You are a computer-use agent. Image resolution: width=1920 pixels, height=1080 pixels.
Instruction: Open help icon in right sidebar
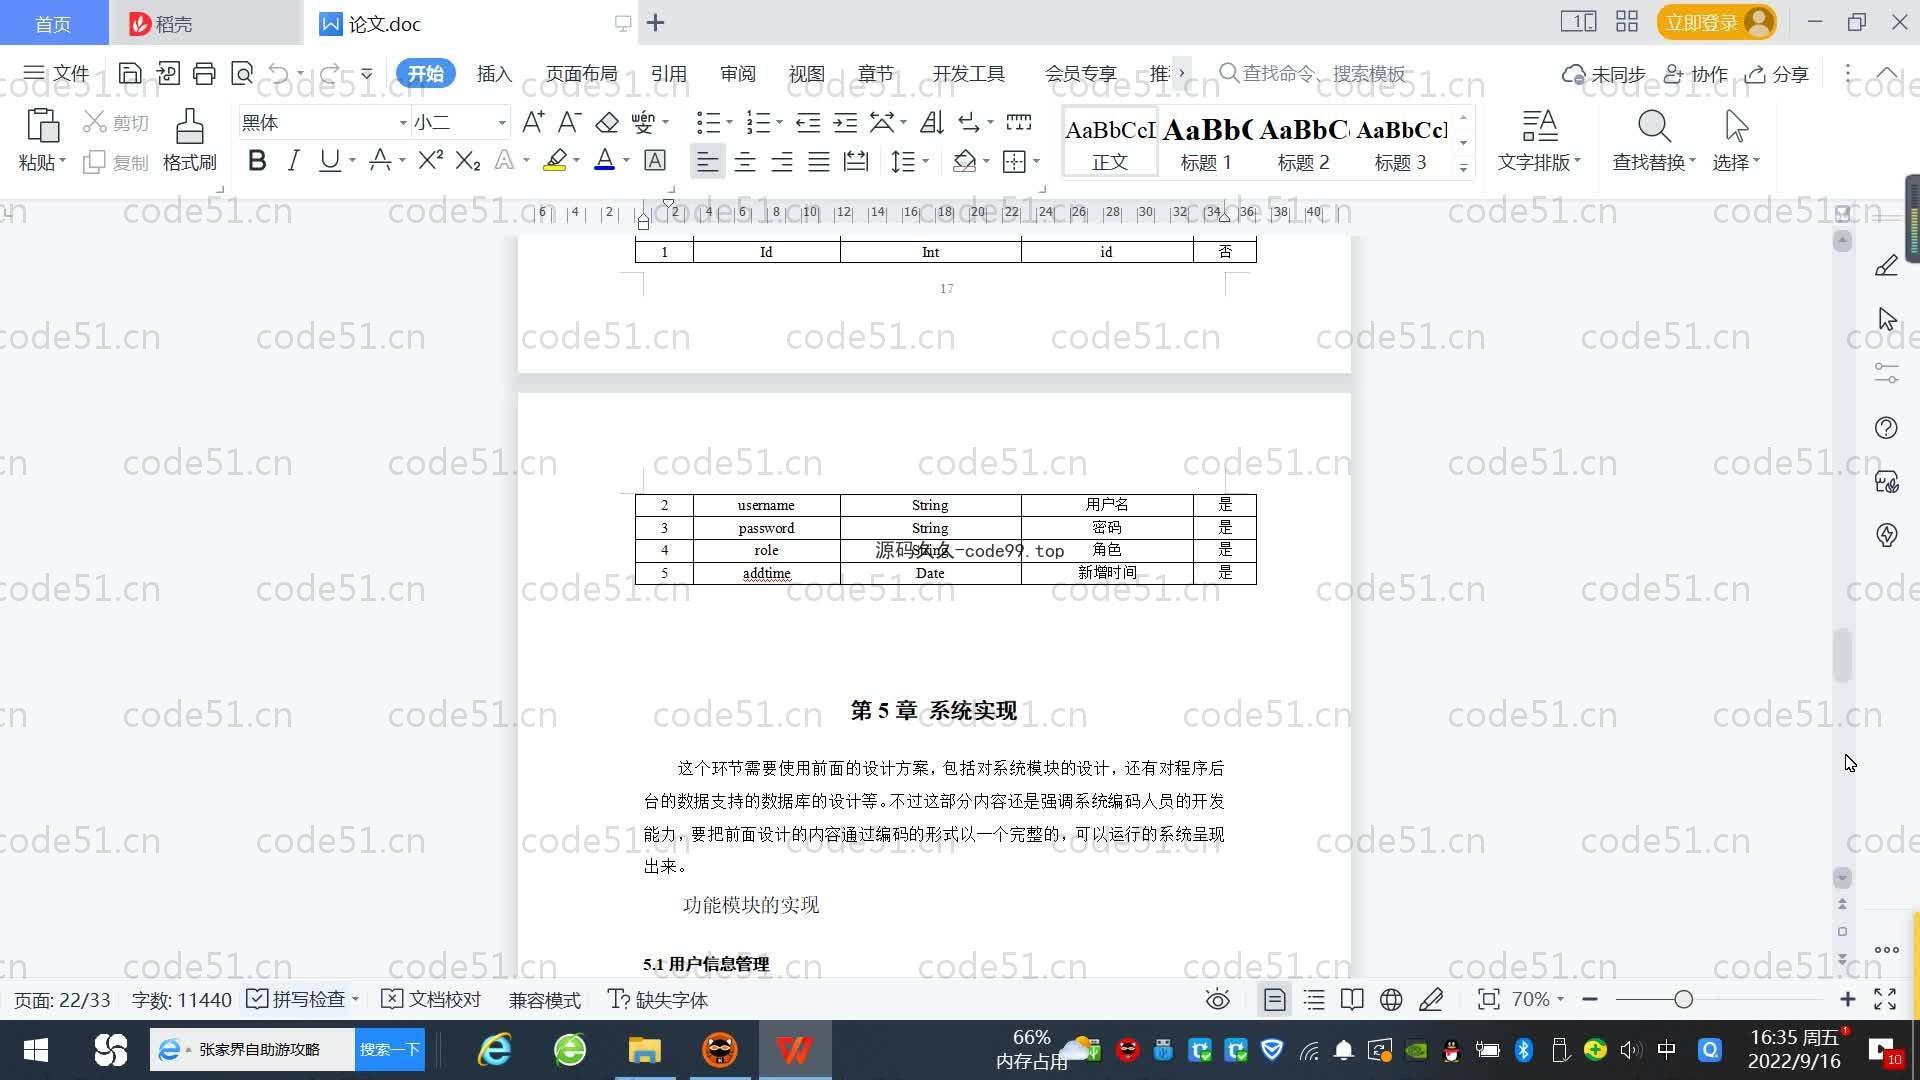tap(1886, 428)
